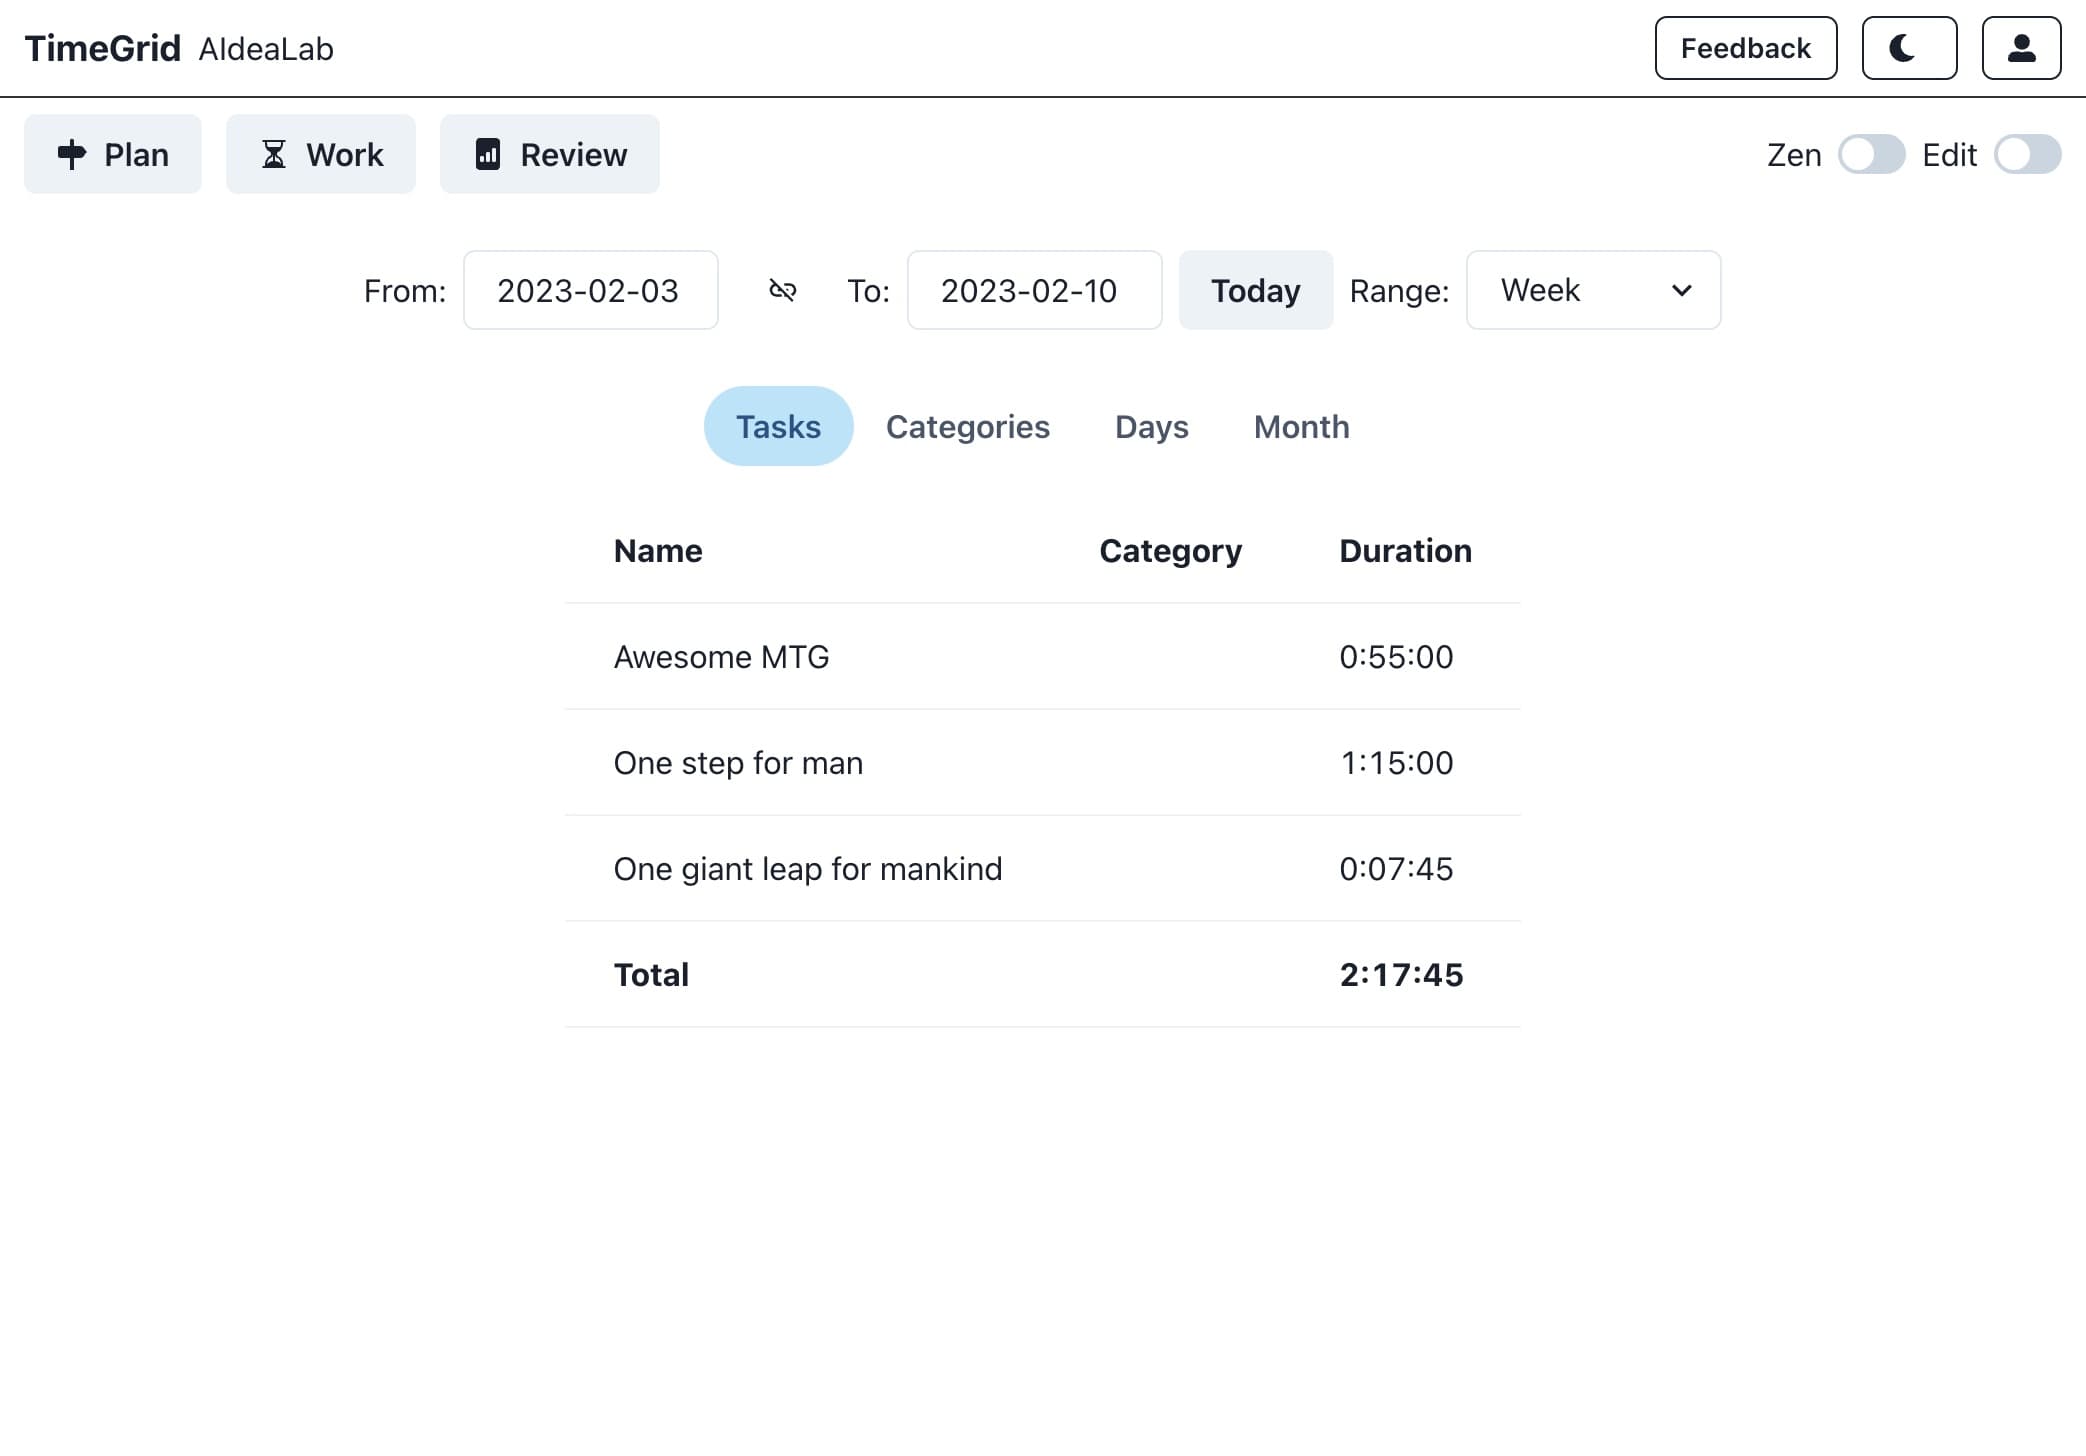The image size is (2086, 1456).
Task: Click the 0:55:00 duration value
Action: coord(1396,657)
